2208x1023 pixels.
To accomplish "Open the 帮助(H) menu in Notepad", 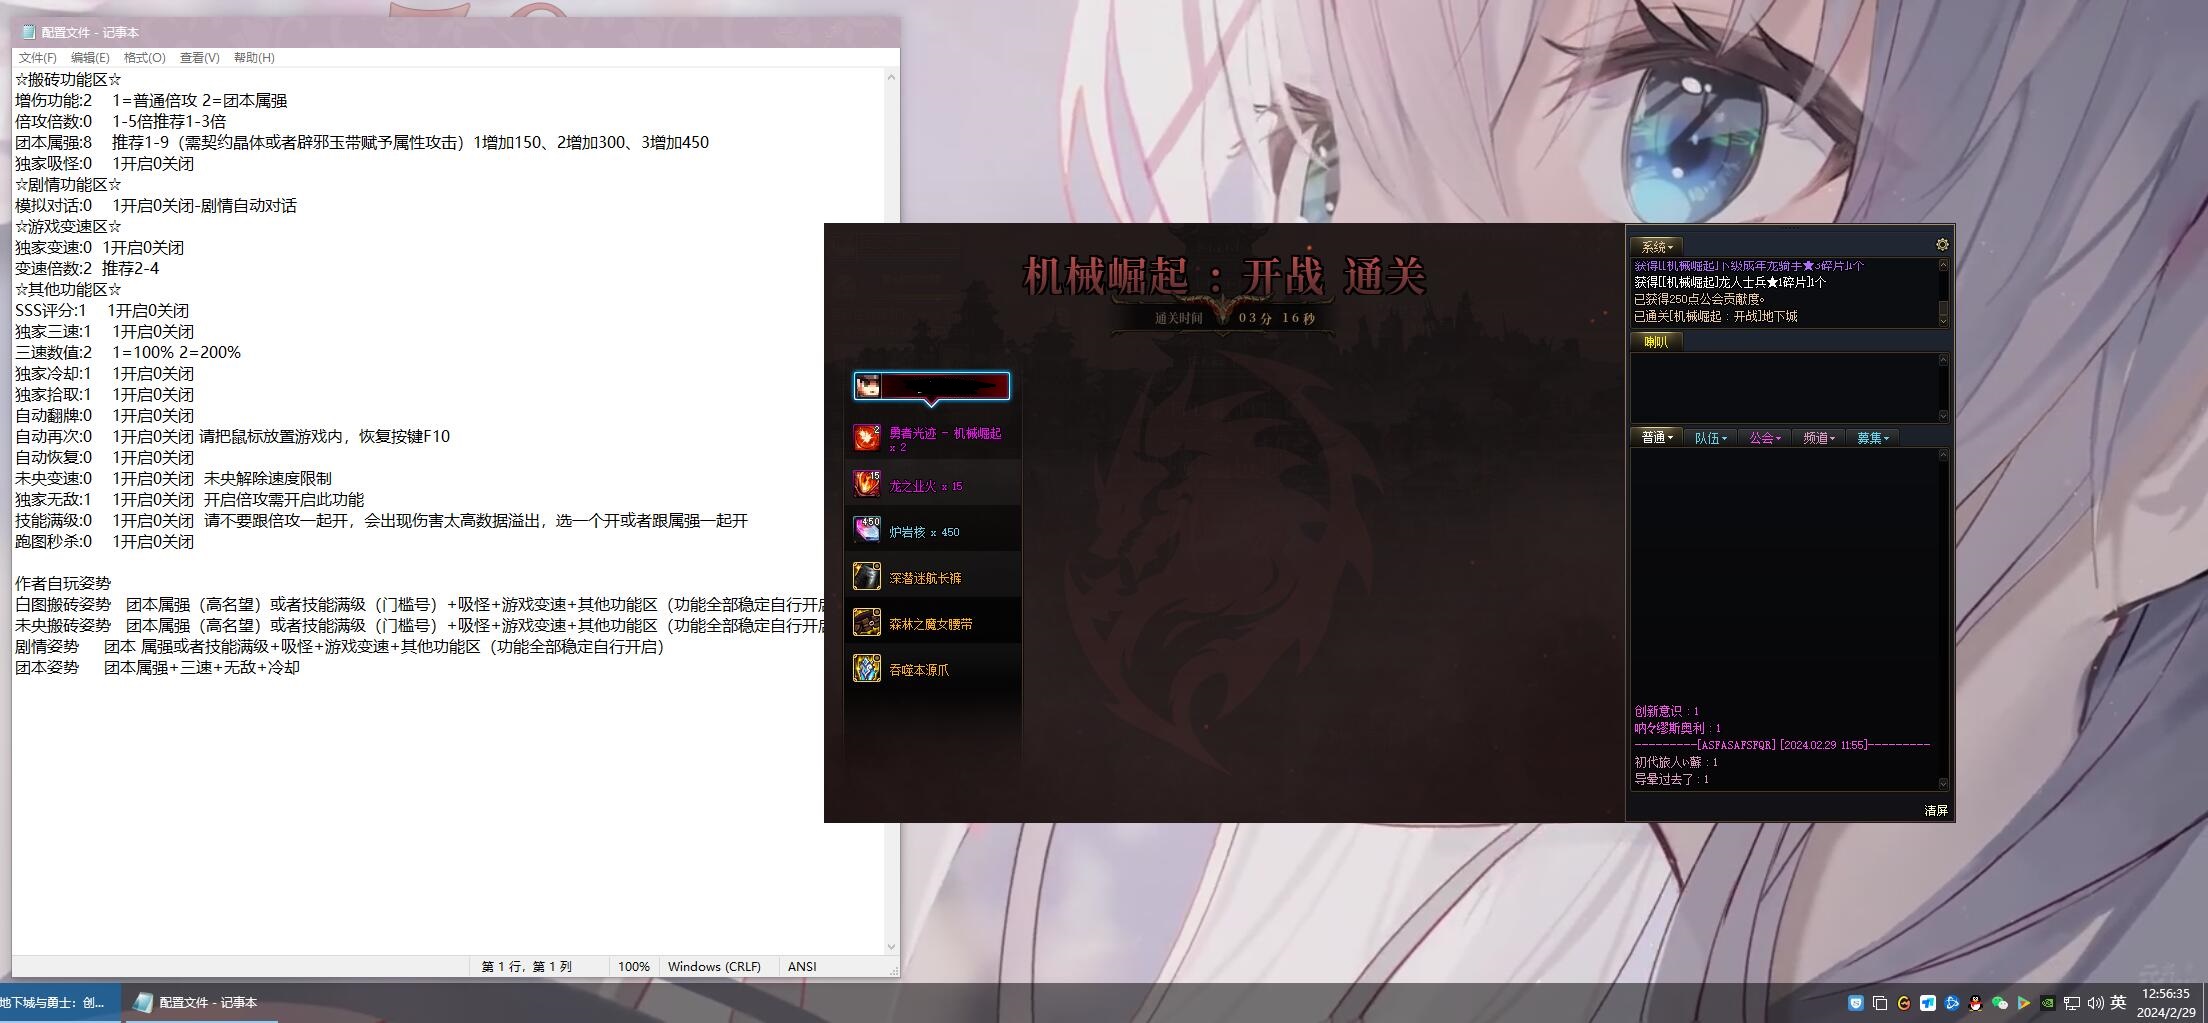I will tap(254, 58).
